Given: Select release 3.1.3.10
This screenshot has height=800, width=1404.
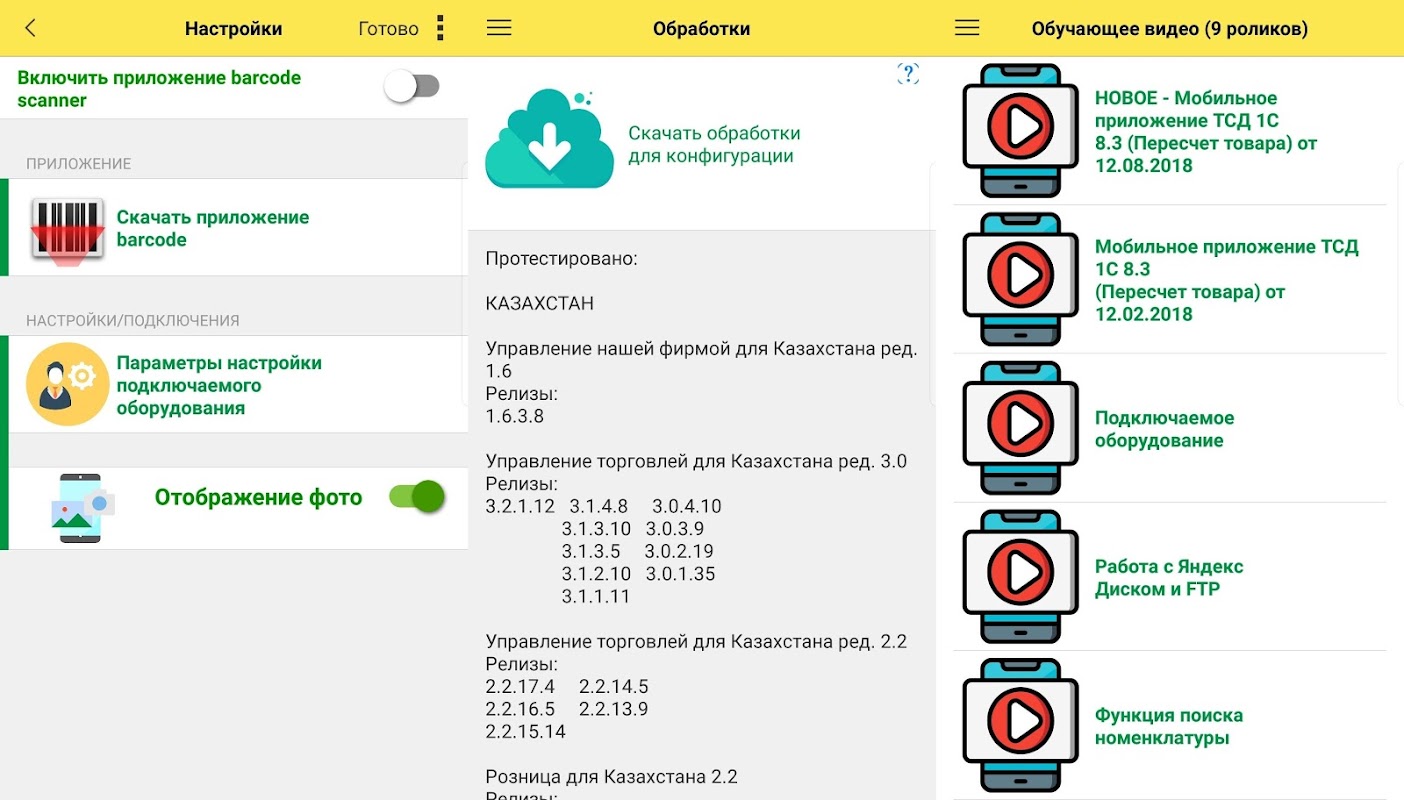Looking at the screenshot, I should click(597, 529).
